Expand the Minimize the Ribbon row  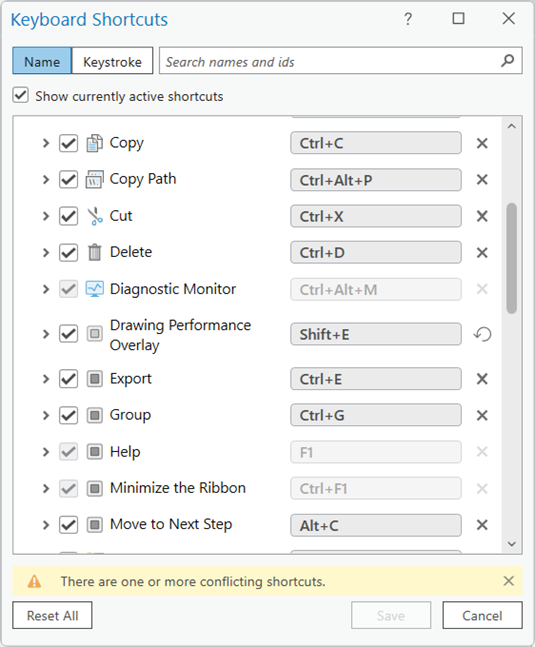click(46, 489)
